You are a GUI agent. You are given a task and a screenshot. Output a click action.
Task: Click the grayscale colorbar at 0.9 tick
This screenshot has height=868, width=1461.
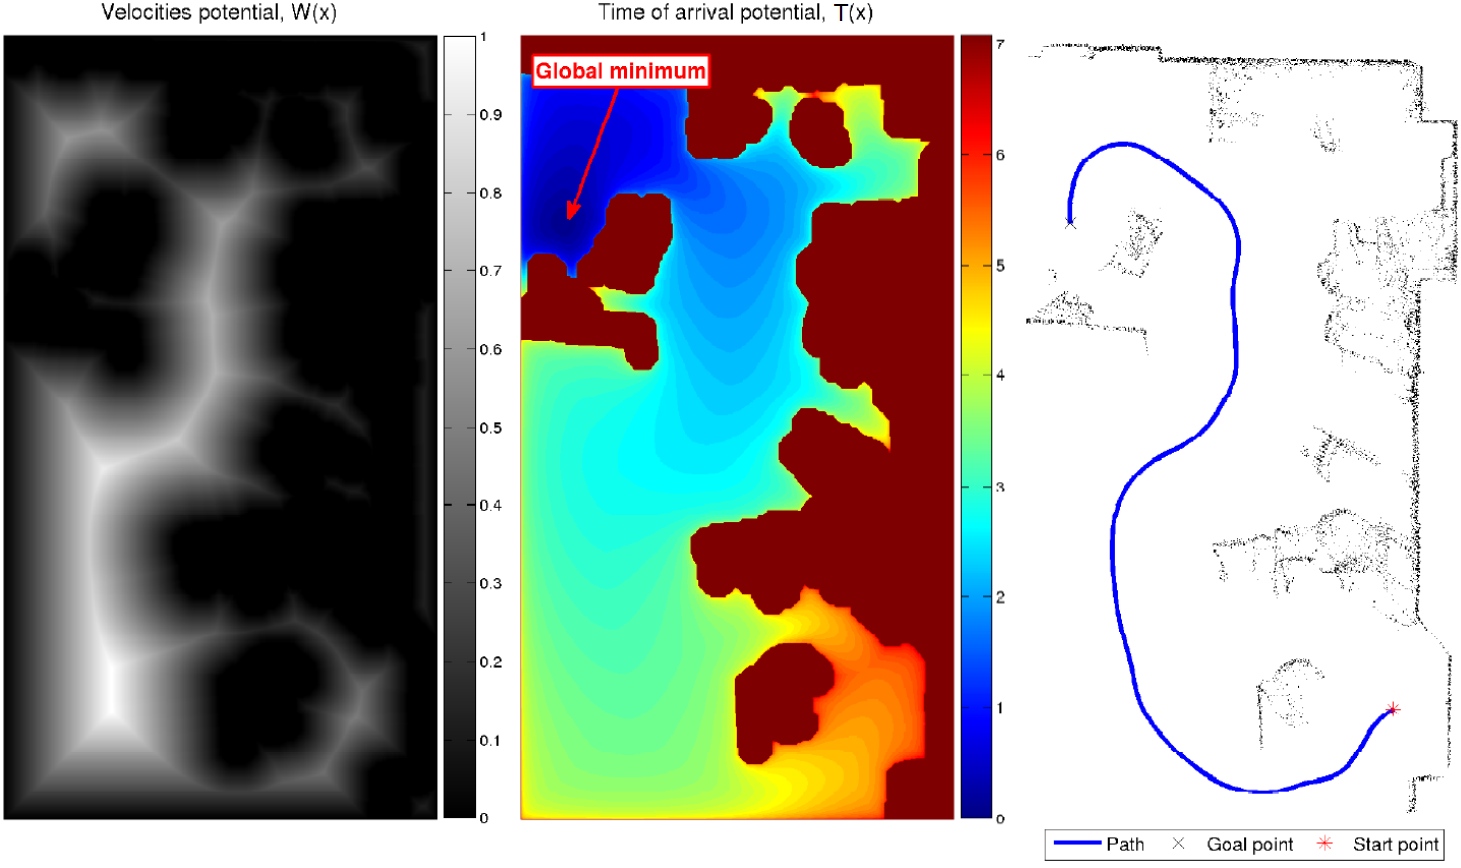click(460, 115)
